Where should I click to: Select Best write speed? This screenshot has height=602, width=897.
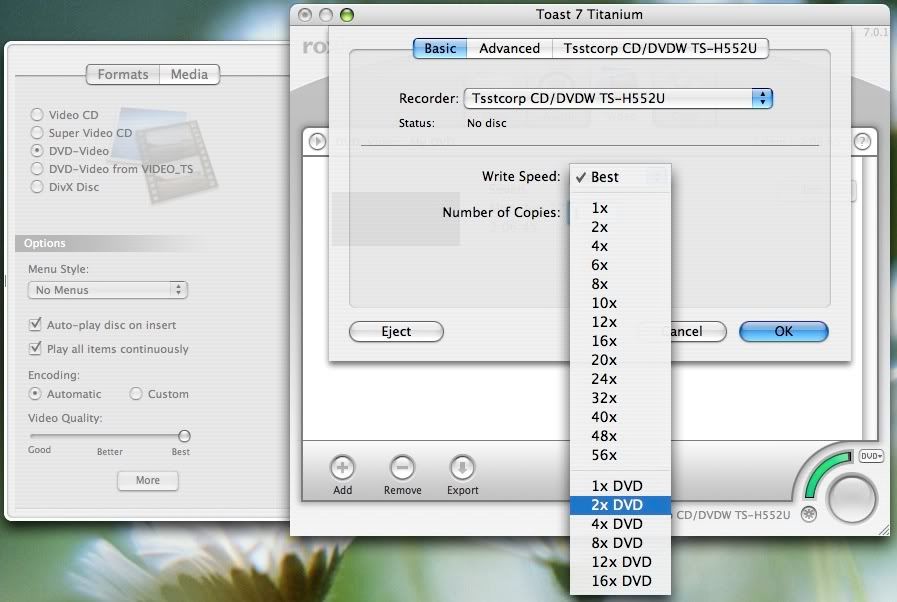coord(620,177)
